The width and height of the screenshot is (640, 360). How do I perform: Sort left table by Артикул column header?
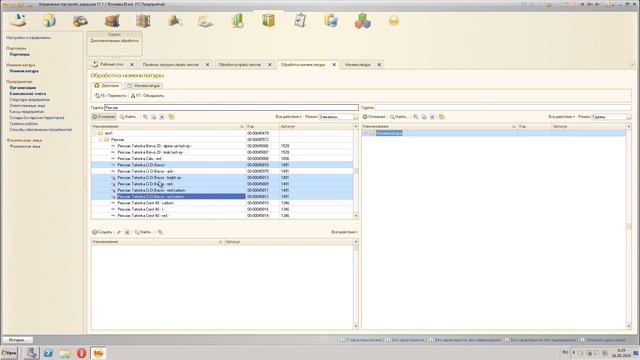(x=316, y=127)
